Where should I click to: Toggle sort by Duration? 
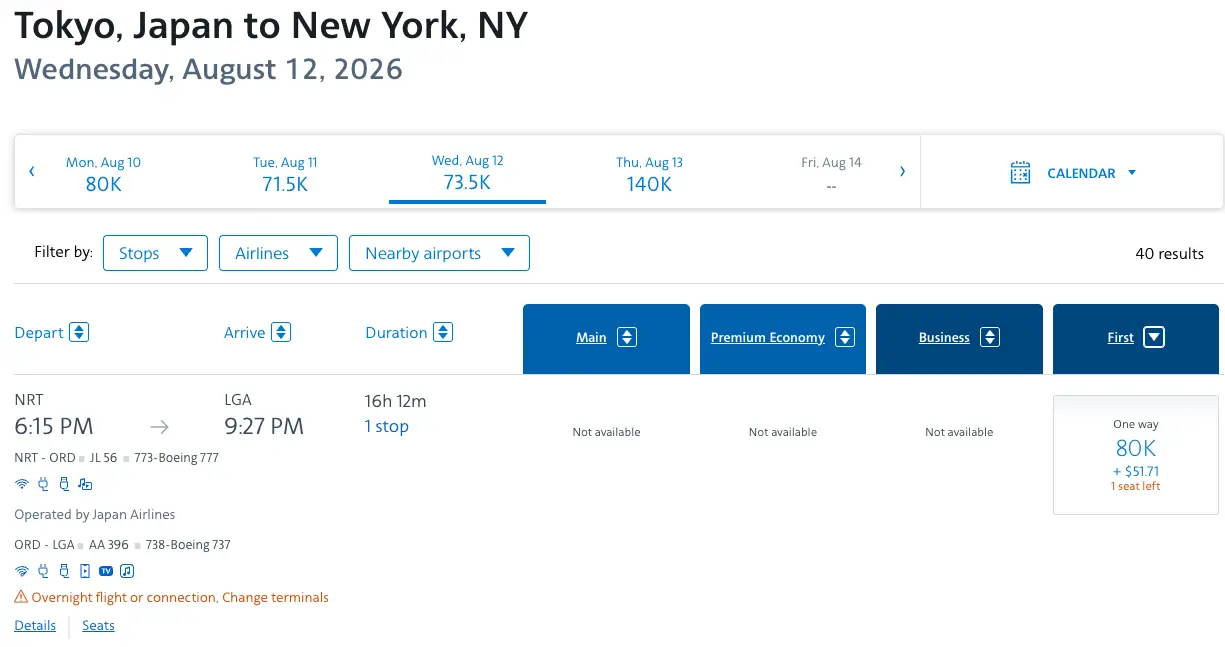(x=443, y=332)
